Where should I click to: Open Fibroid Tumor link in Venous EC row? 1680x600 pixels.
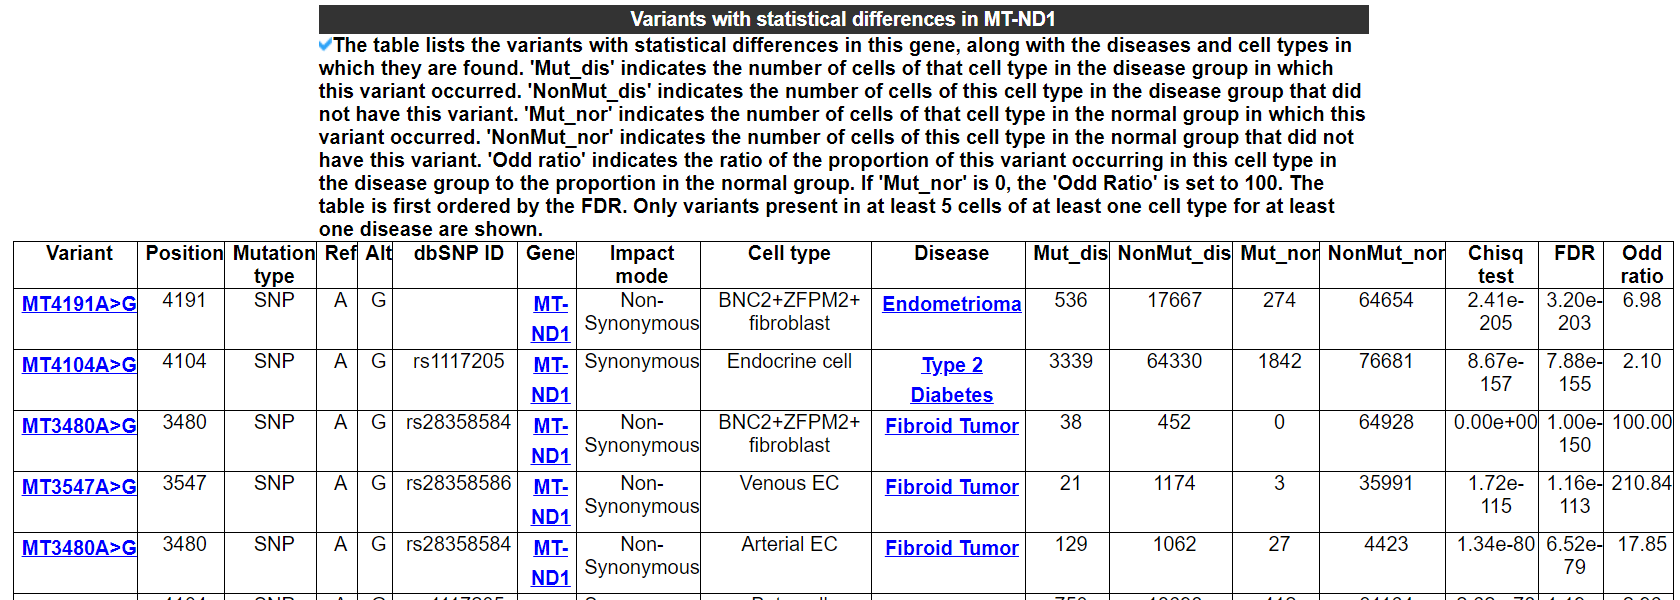pos(951,487)
